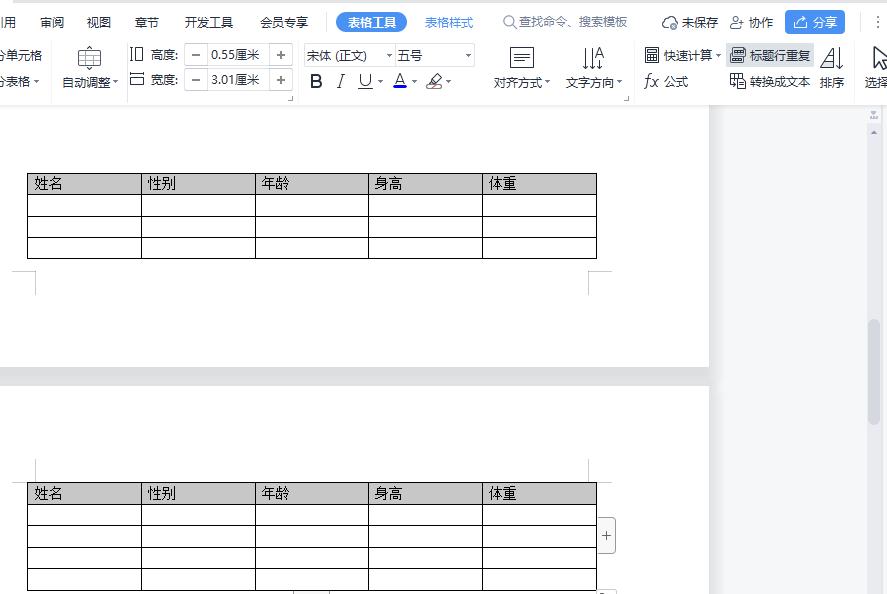Click 体重 header in first table
Viewport: 887px width, 594px height.
(502, 183)
